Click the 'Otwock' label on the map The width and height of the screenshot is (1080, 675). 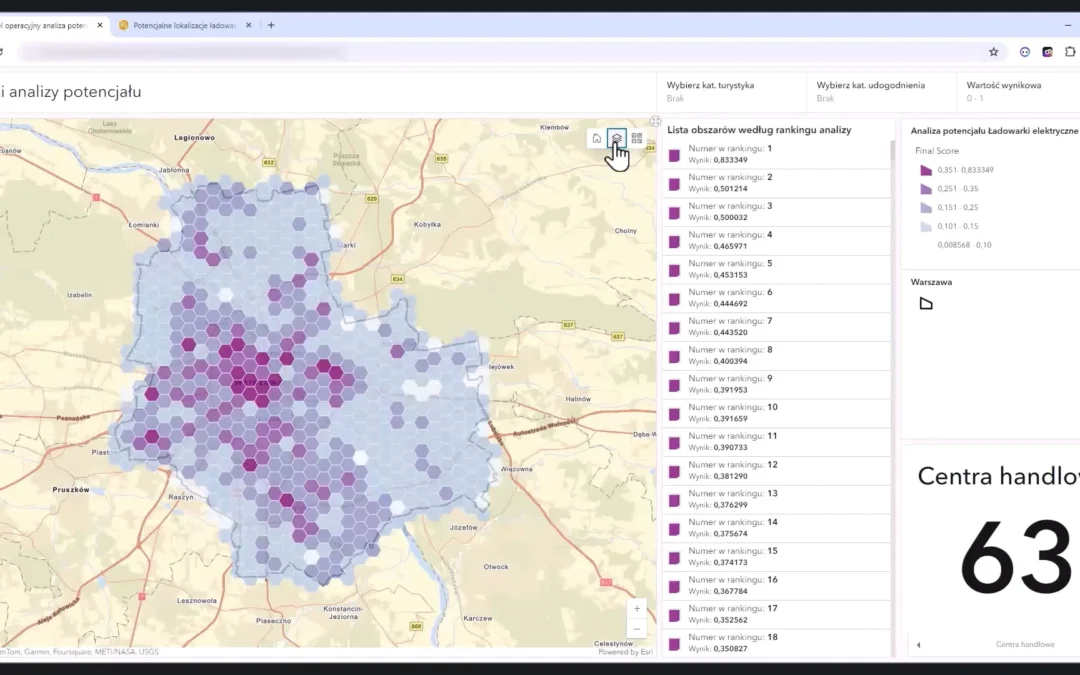[496, 567]
